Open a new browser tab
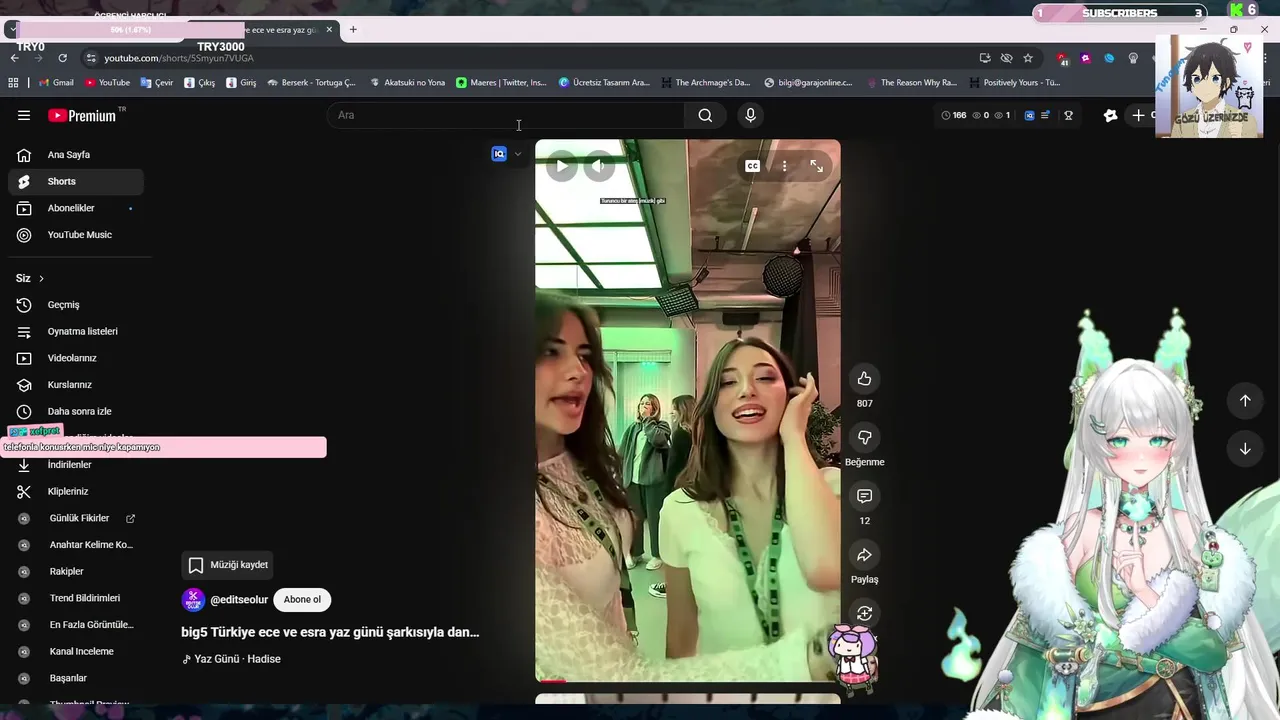 click(353, 29)
